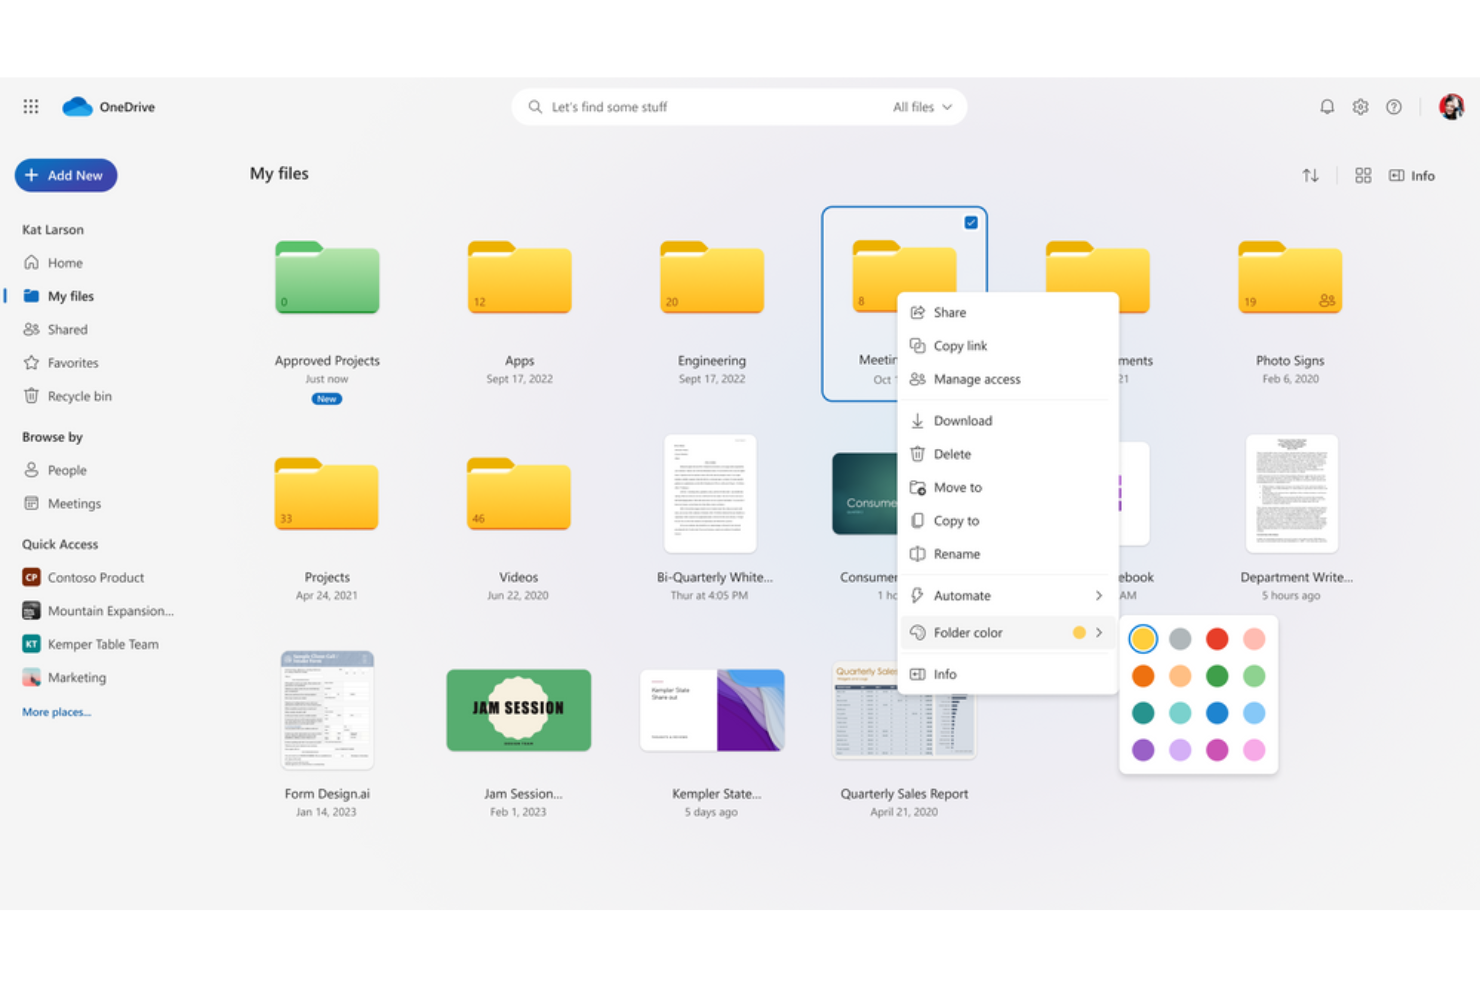Pick the dark green folder color swatch
This screenshot has height=987, width=1480.
point(1217,676)
